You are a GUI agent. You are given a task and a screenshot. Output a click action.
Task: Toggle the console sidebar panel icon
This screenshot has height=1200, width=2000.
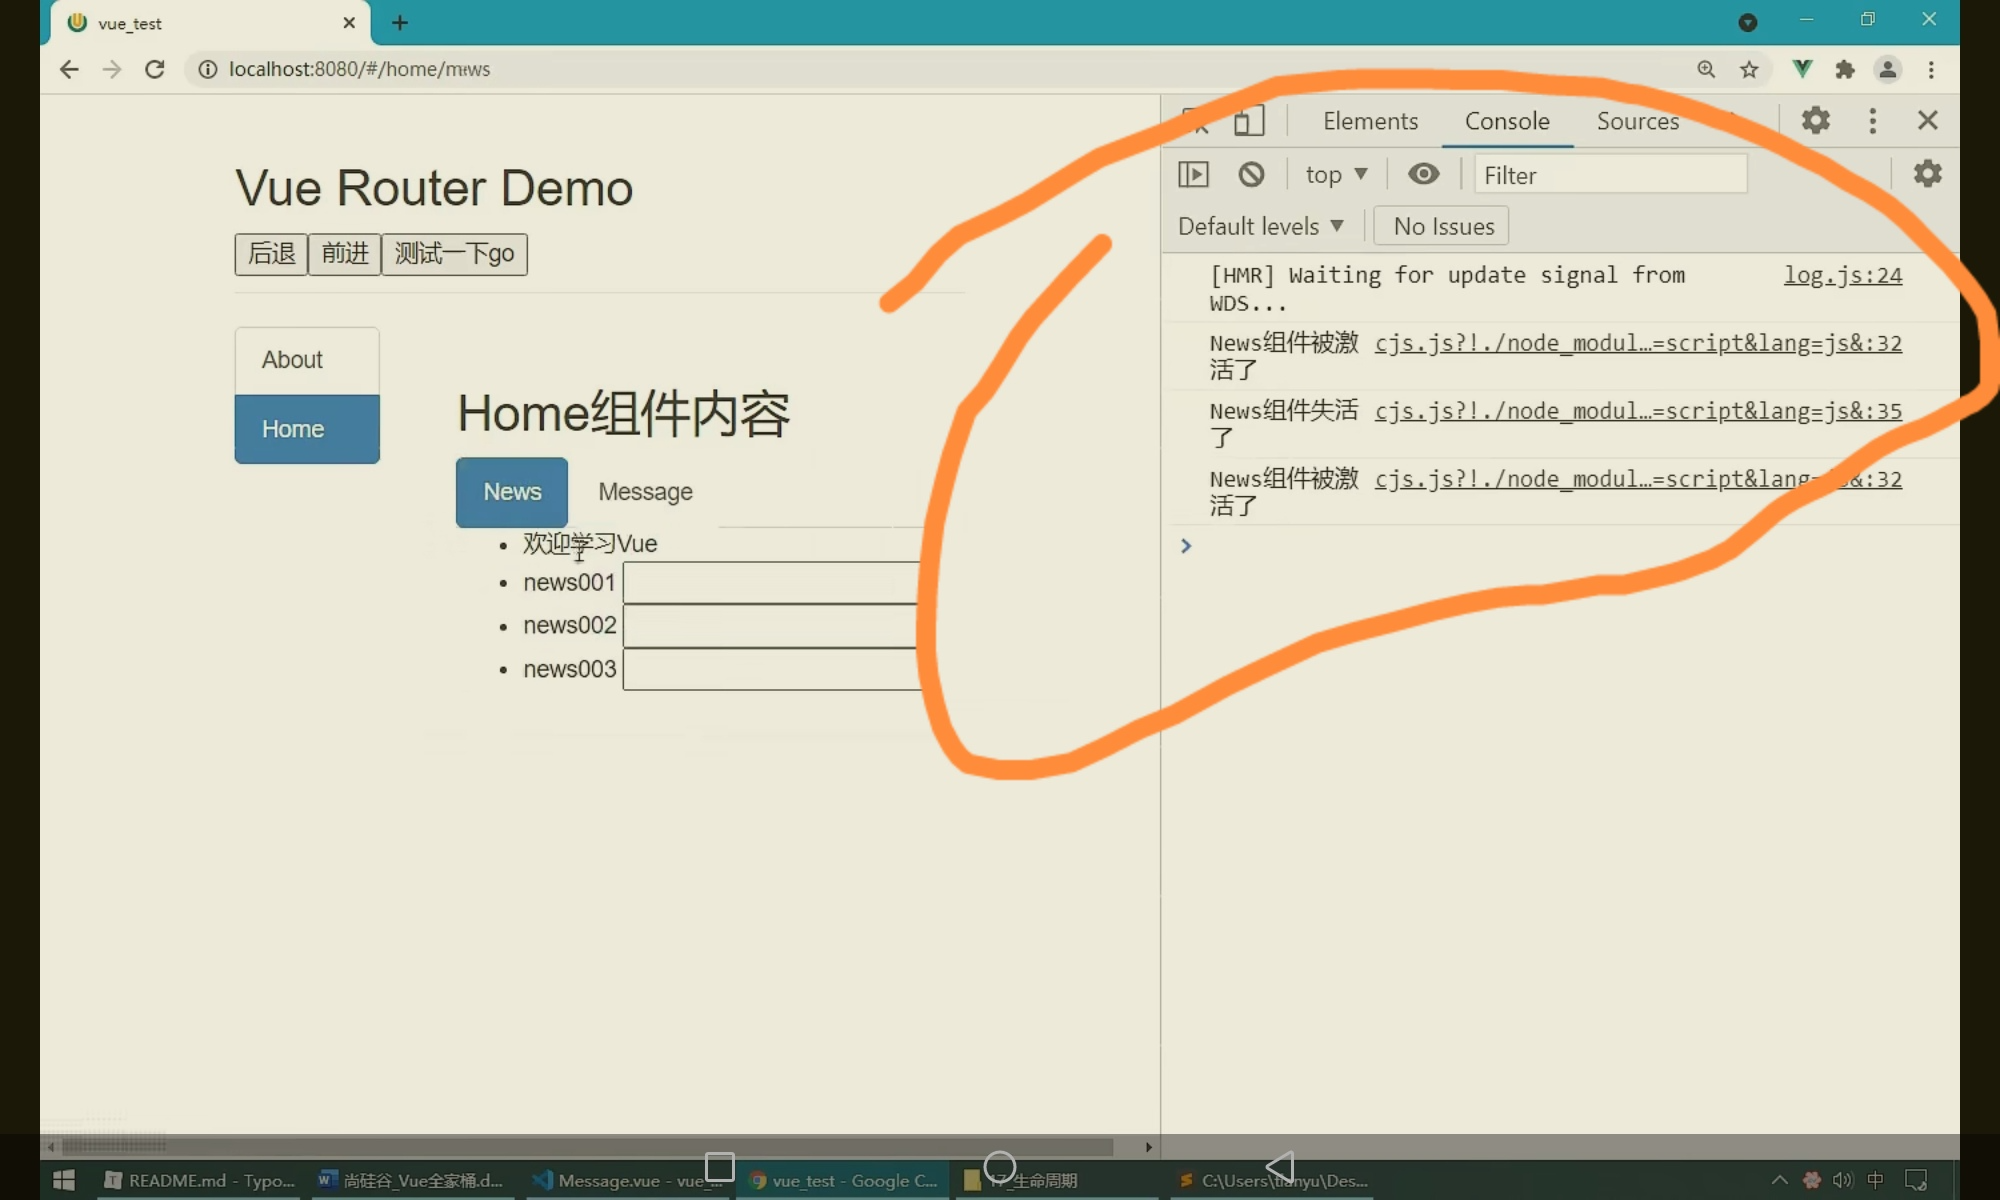[1193, 175]
